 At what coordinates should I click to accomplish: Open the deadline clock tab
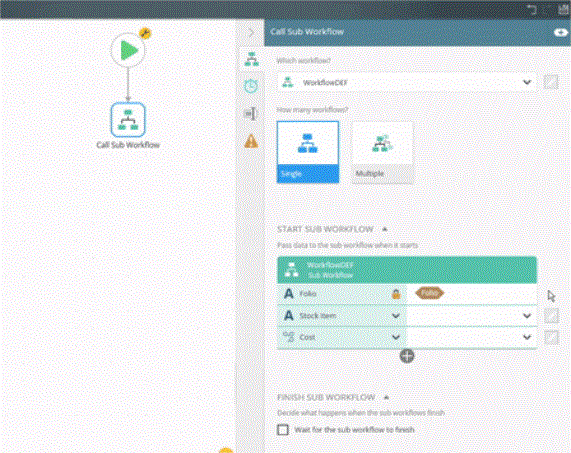[251, 86]
